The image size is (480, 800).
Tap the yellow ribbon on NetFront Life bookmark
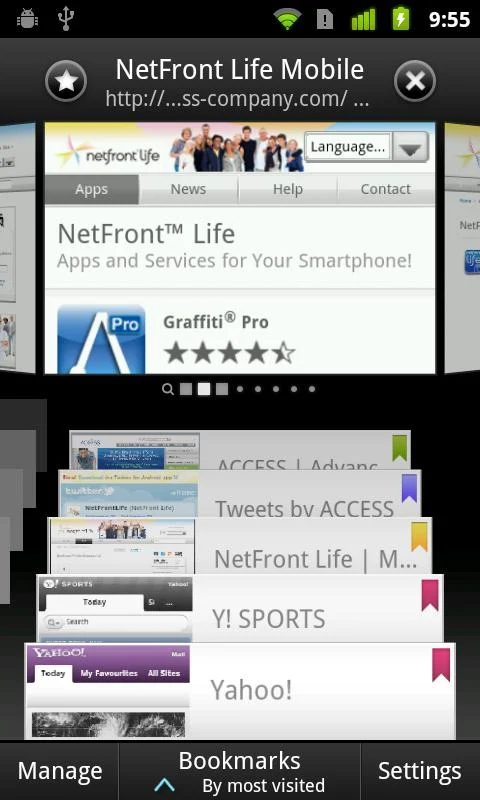(x=419, y=537)
